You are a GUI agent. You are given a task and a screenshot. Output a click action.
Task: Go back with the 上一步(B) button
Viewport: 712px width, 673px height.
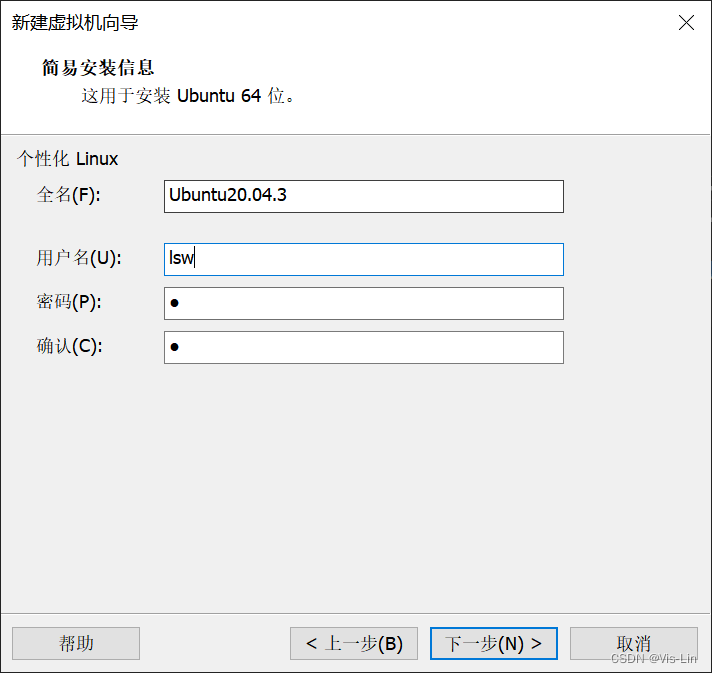click(354, 643)
